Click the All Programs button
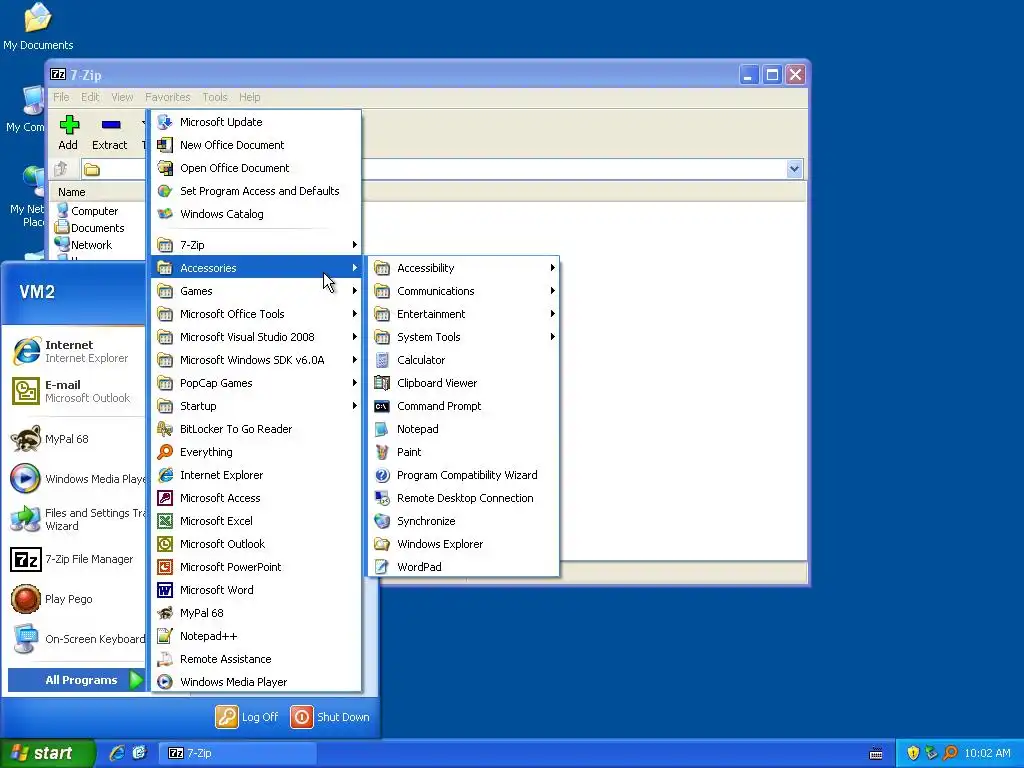Screen dimensions: 1024x768 tap(76, 680)
